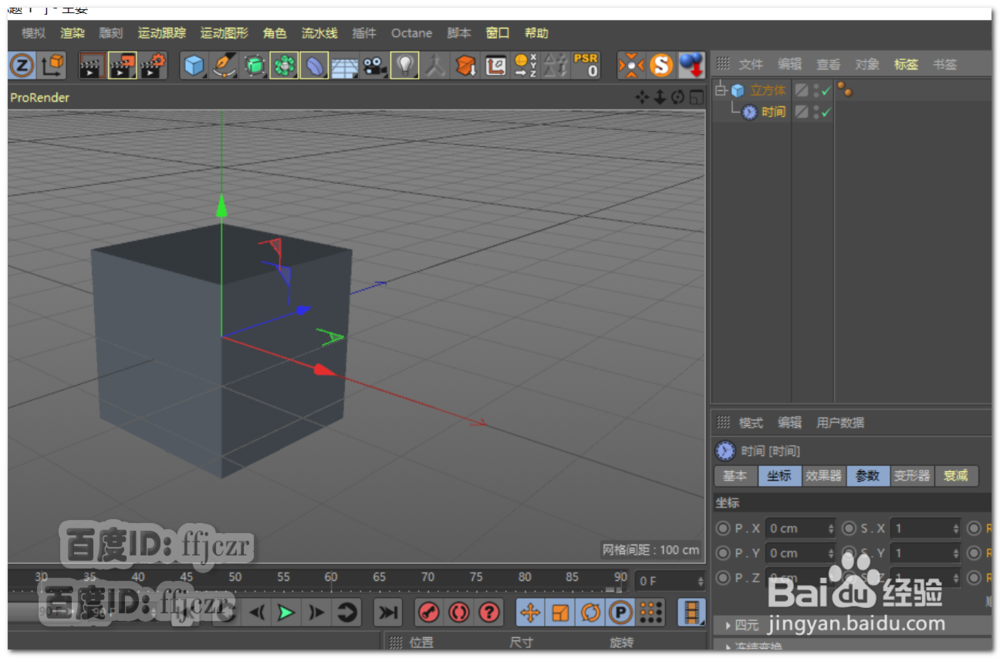Click the PSR reset button
The image size is (1000, 658).
point(586,65)
